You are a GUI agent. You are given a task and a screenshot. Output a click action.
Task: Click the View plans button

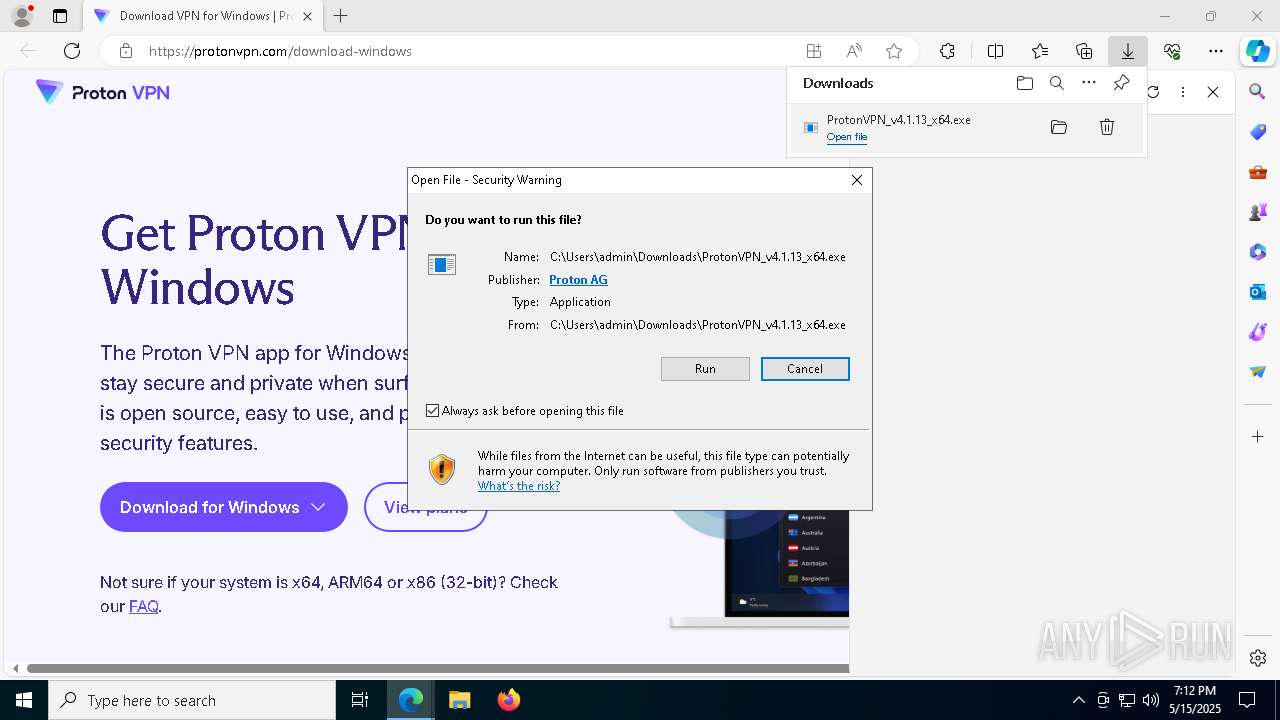coord(425,507)
